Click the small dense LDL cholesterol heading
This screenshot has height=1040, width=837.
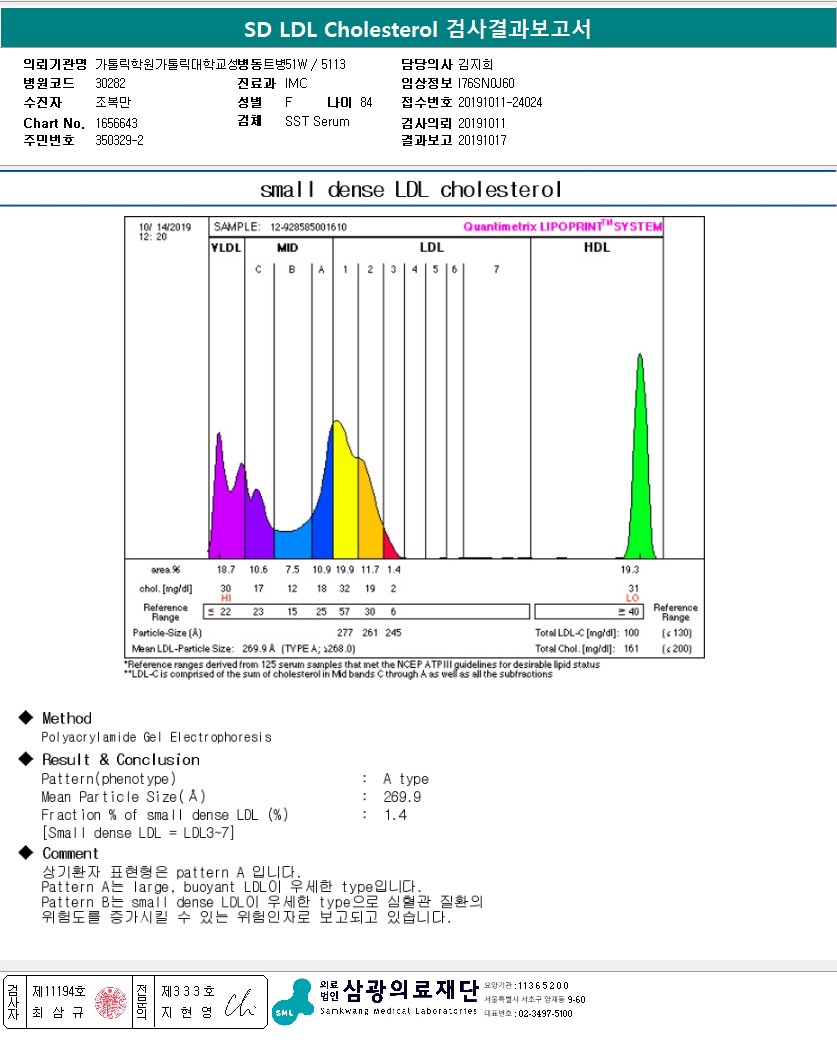tap(410, 189)
